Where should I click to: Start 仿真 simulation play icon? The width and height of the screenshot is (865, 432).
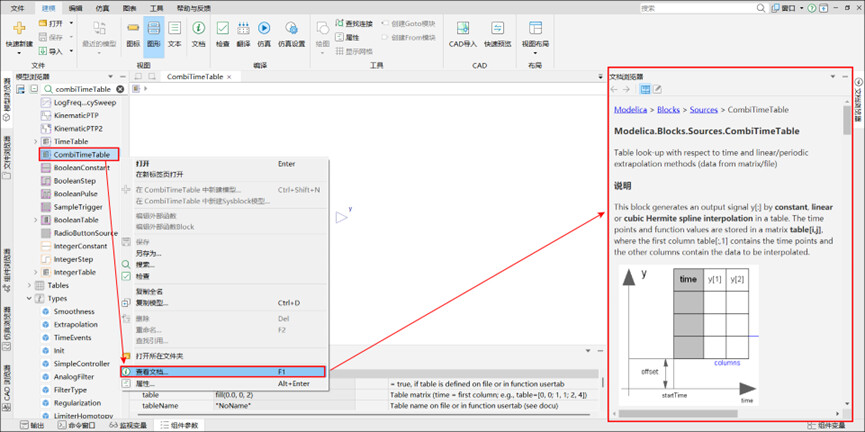pyautogui.click(x=264, y=28)
